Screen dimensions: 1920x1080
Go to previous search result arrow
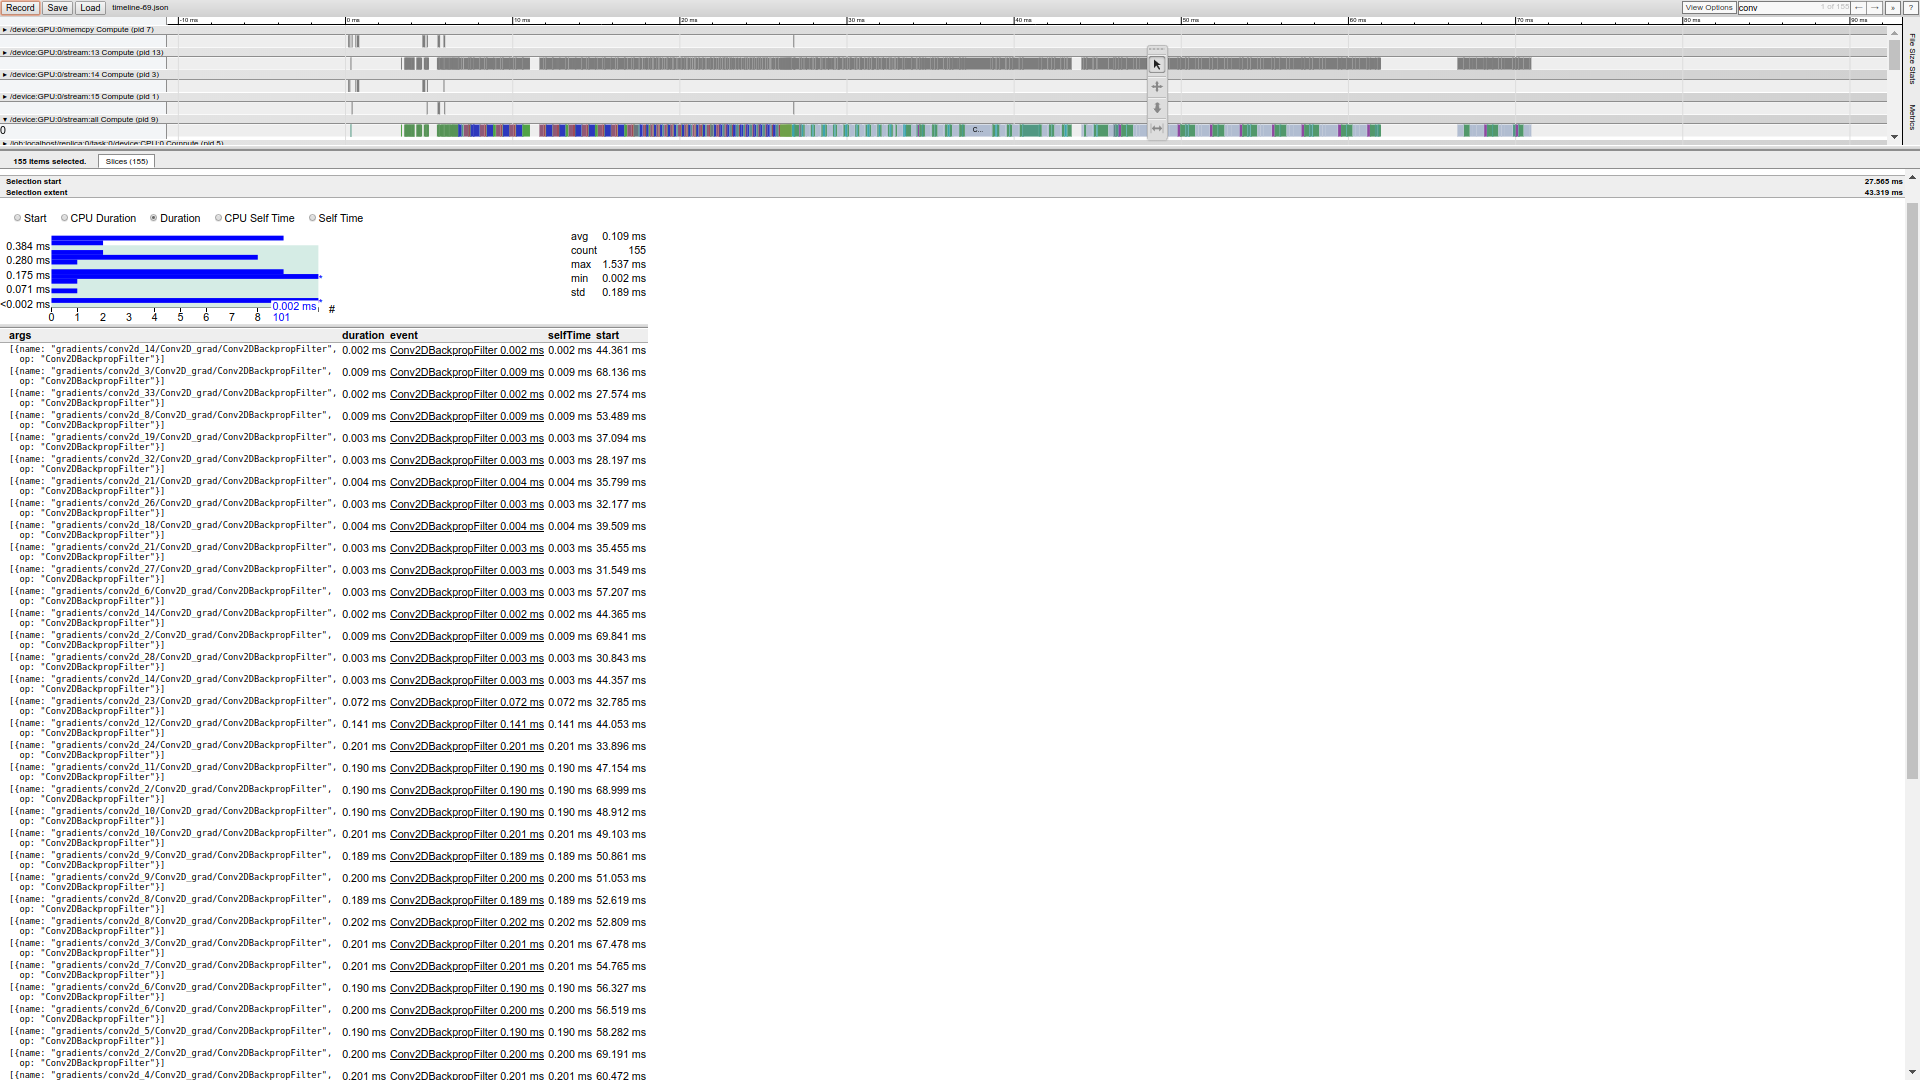coord(1859,8)
